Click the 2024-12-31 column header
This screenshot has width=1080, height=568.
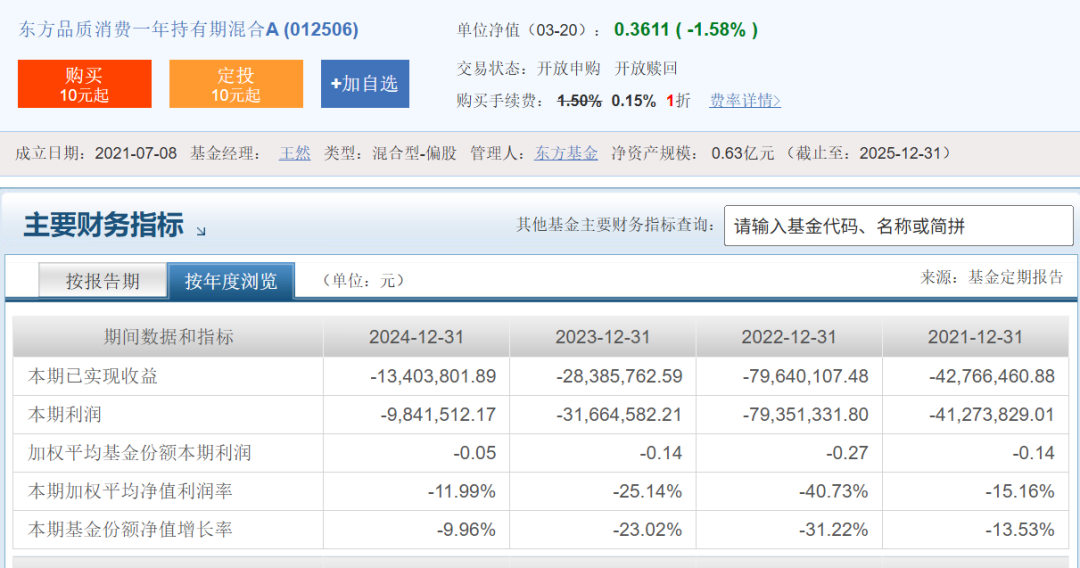[416, 337]
